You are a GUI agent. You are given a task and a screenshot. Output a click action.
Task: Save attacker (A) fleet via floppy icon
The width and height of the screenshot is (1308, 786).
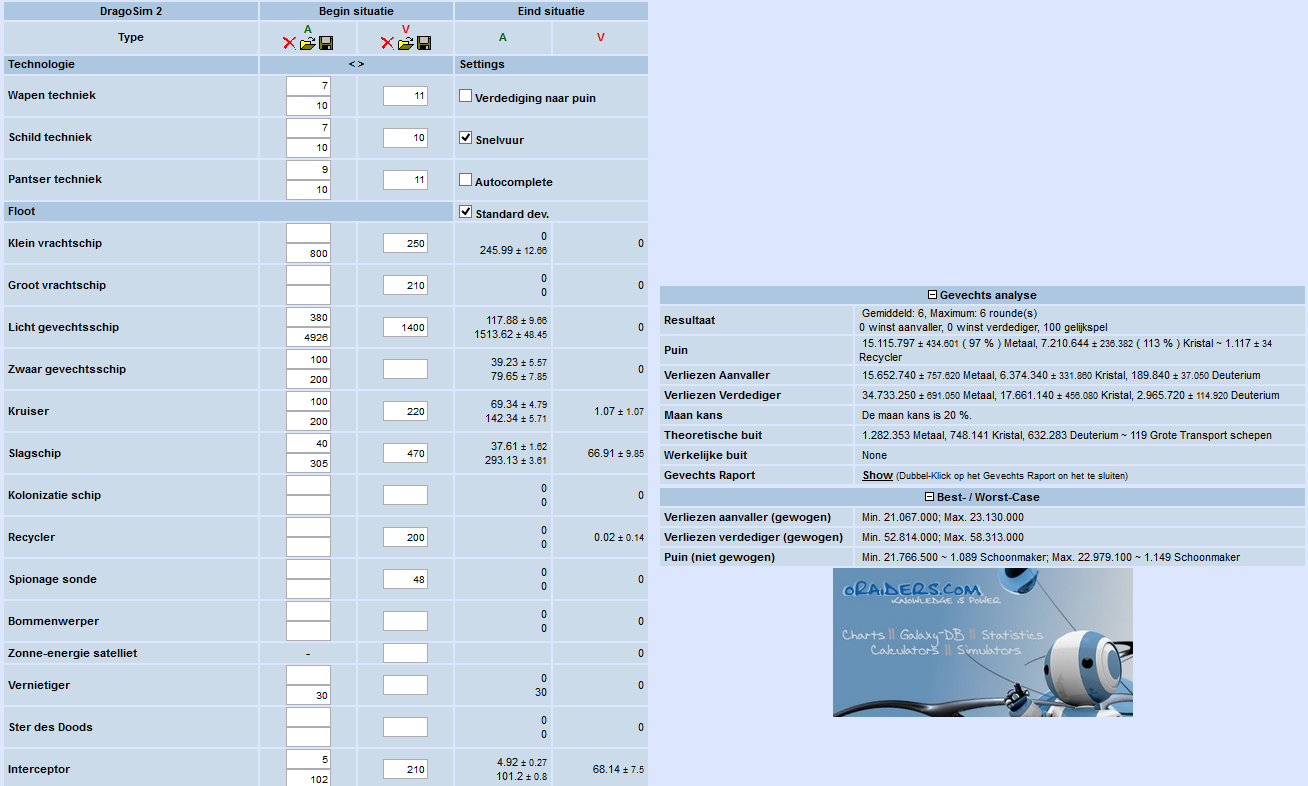(325, 44)
